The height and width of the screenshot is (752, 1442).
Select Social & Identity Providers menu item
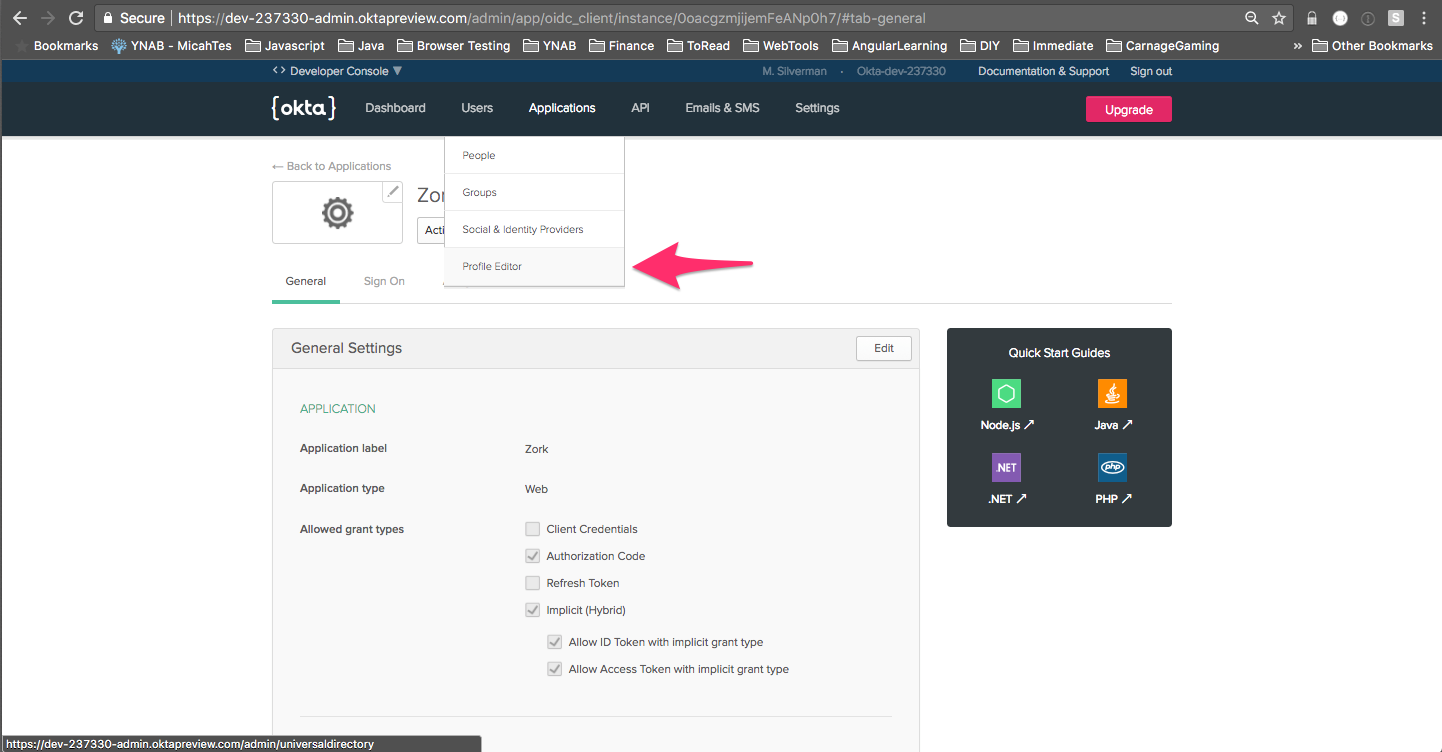(535, 229)
